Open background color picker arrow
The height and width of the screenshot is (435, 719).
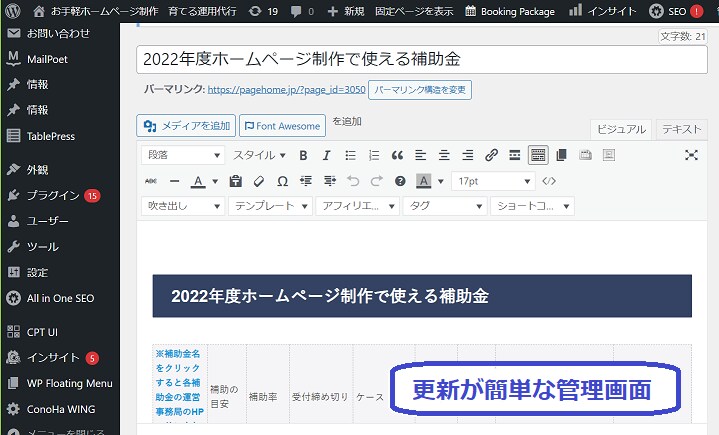pos(441,181)
